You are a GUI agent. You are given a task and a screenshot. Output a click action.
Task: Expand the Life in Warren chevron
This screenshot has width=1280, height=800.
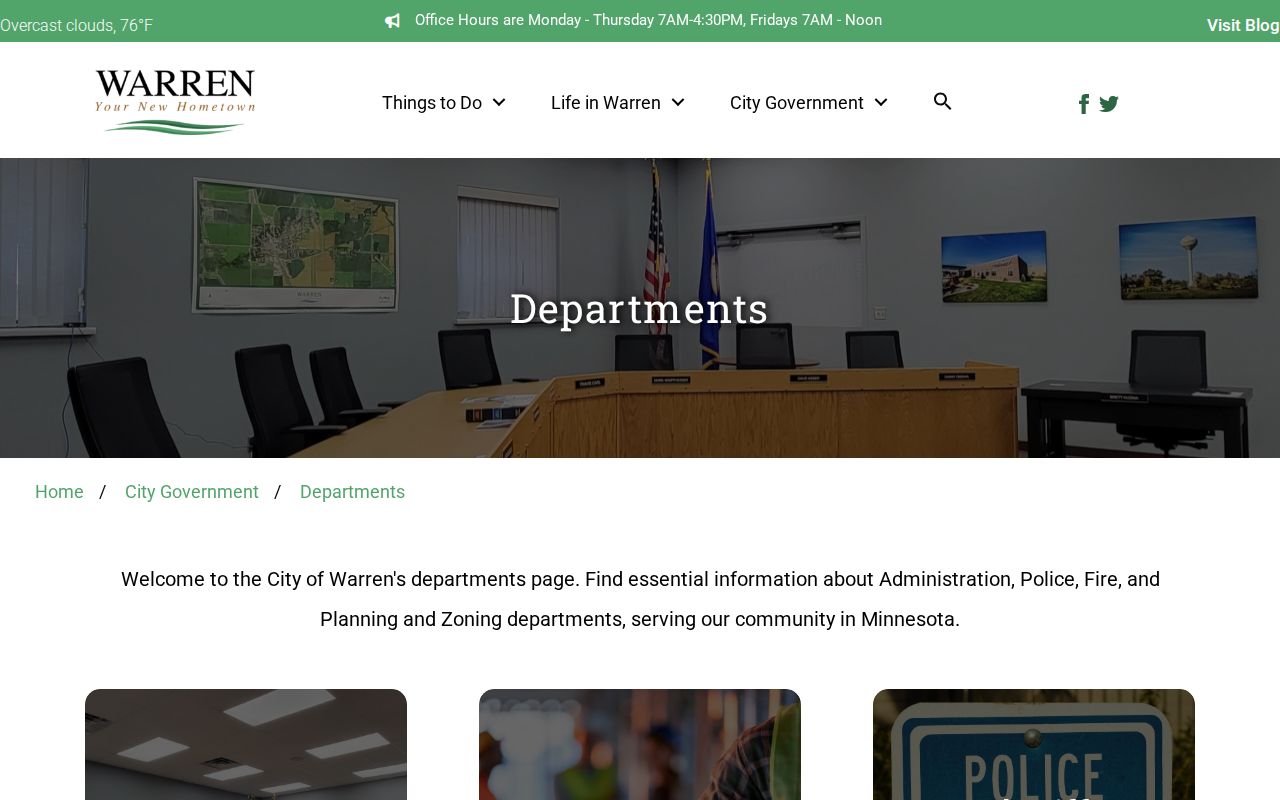[x=678, y=102]
